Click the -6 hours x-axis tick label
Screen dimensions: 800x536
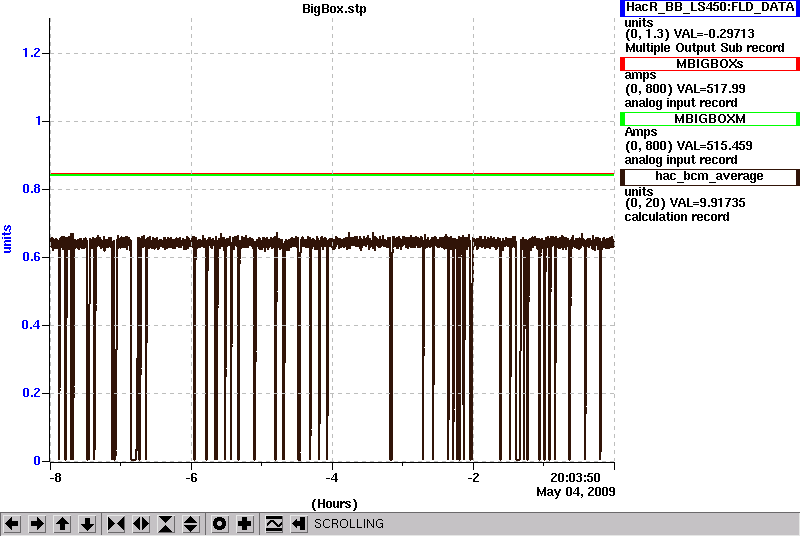[191, 478]
